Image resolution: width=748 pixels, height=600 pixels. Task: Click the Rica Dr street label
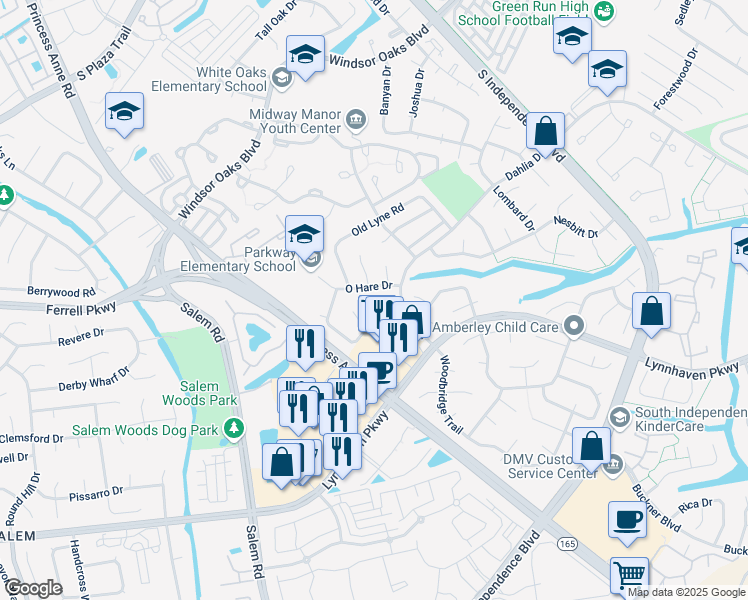tap(695, 506)
